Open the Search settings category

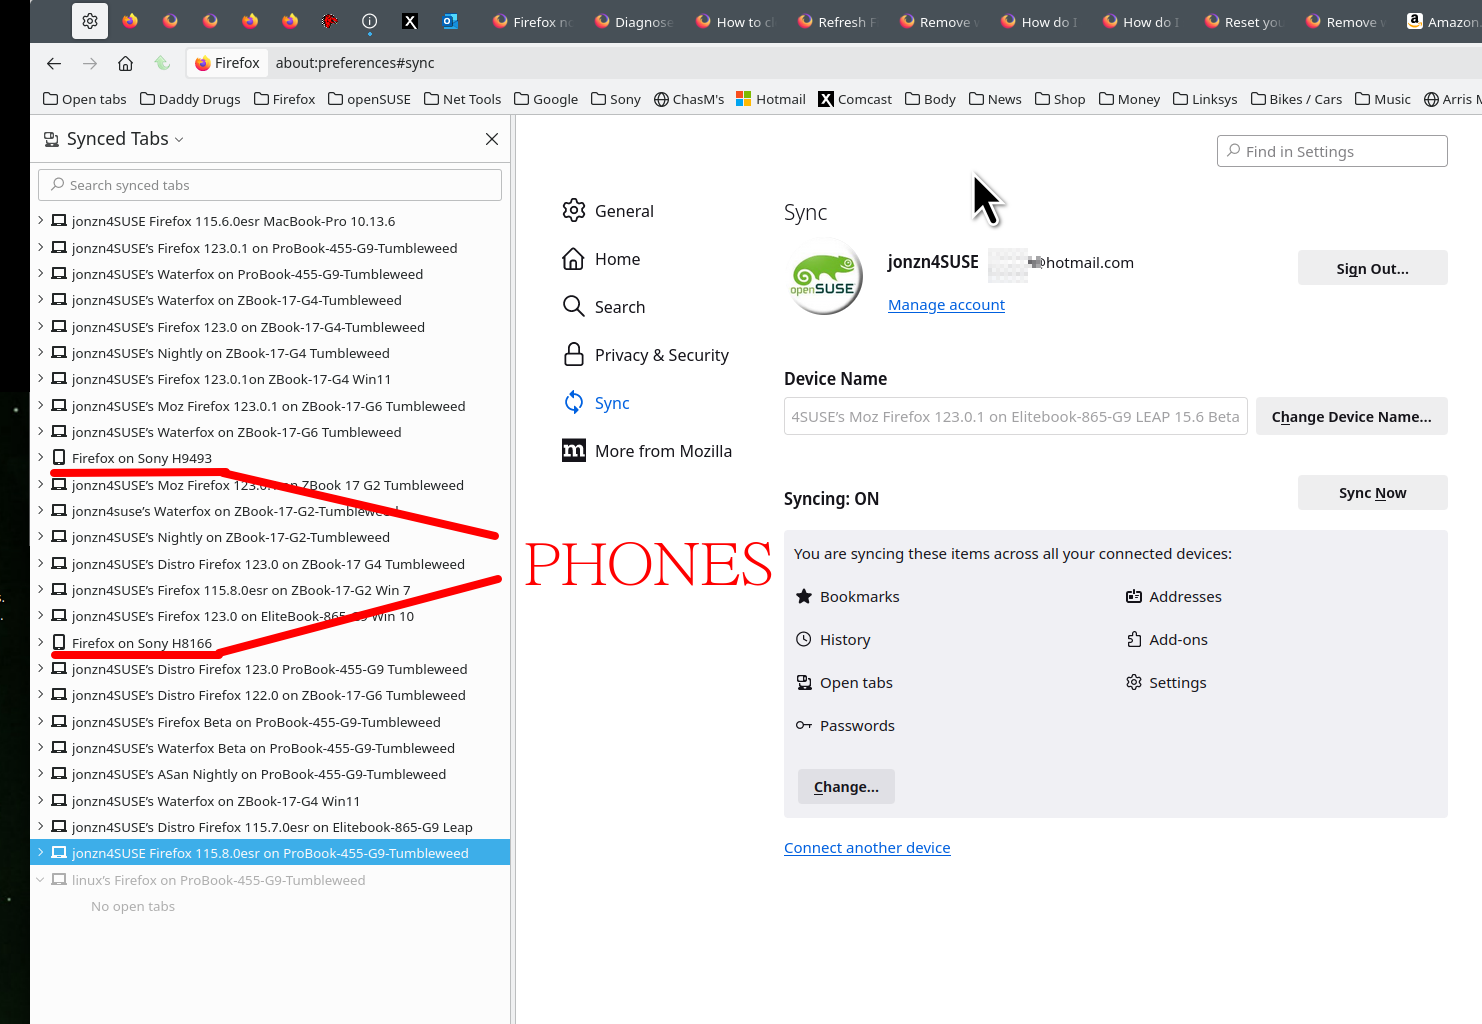tap(604, 307)
